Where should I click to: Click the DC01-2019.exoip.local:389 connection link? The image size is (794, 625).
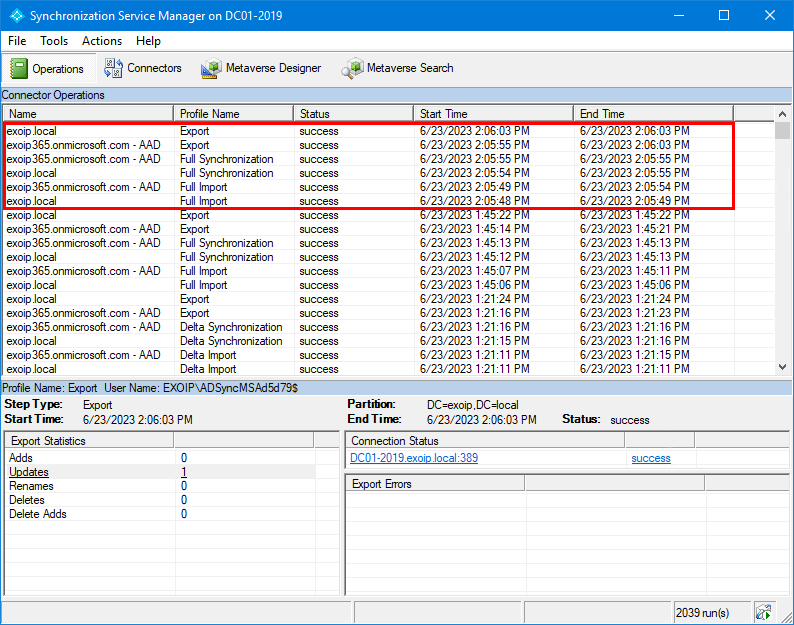[x=414, y=458]
